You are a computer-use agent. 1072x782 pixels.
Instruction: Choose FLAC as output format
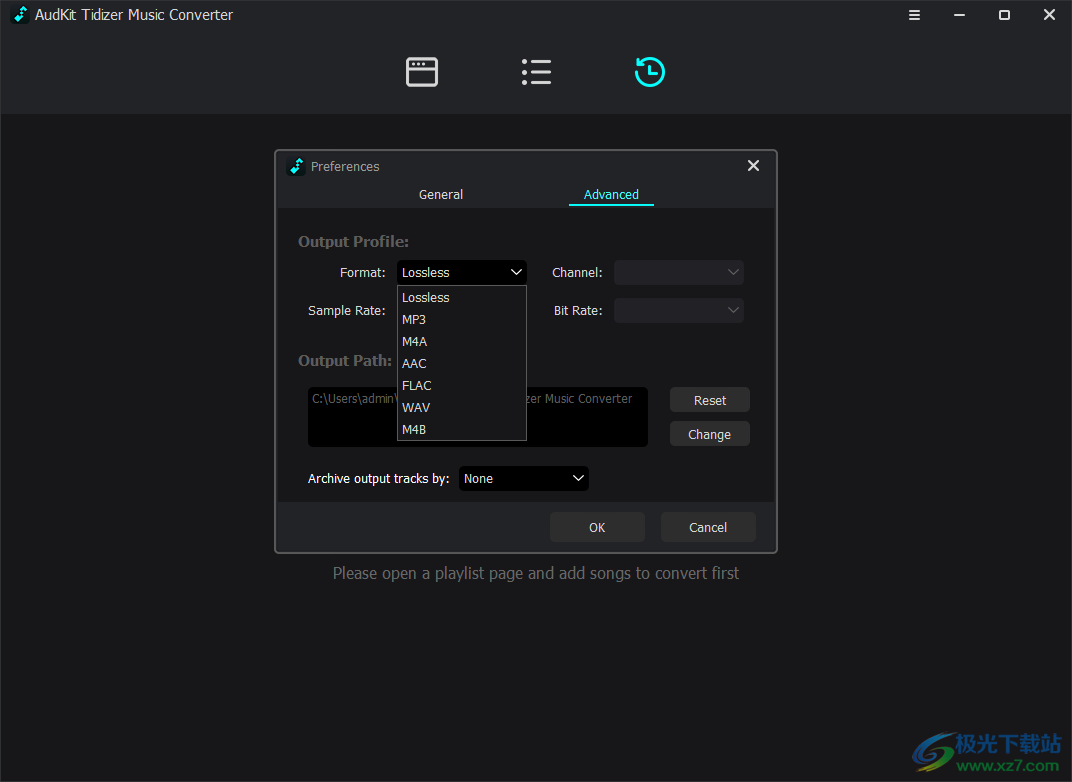tap(416, 385)
